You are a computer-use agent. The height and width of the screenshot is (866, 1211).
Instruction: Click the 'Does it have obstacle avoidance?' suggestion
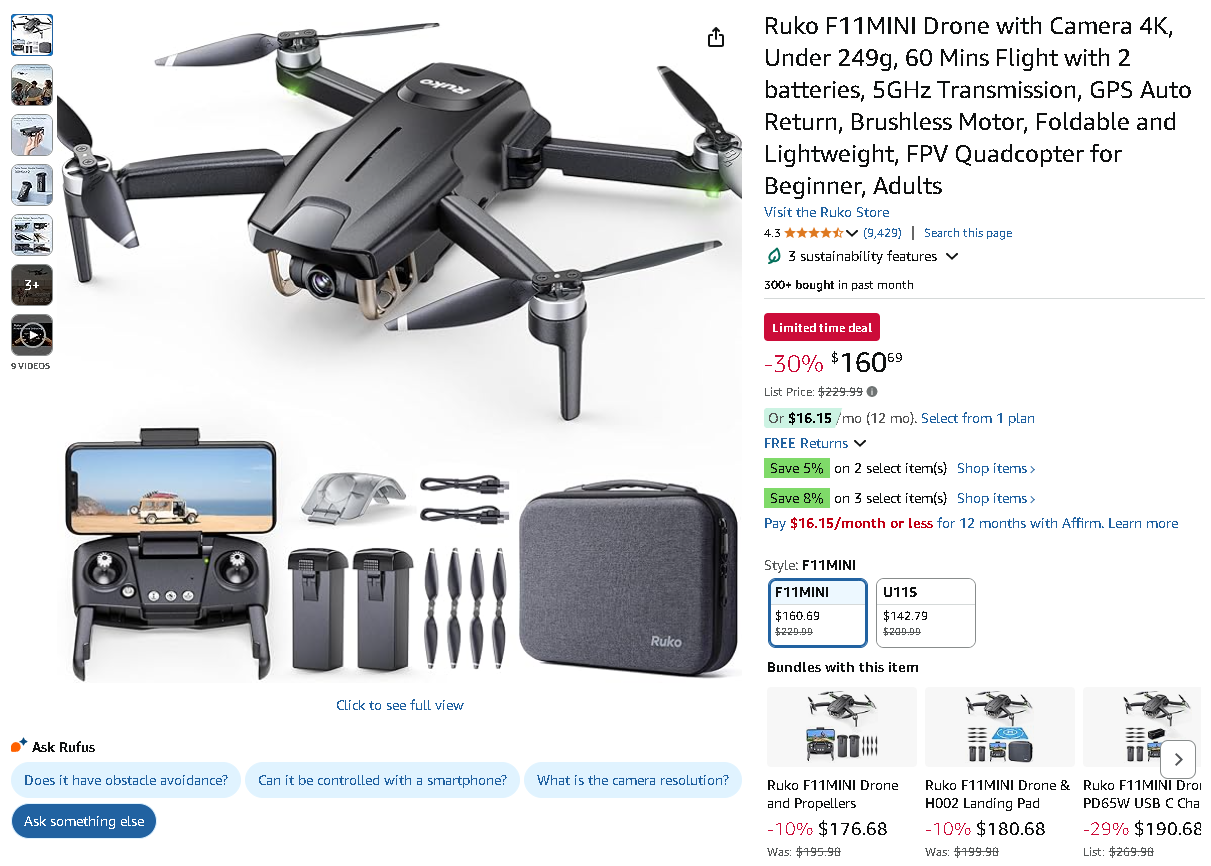point(126,780)
